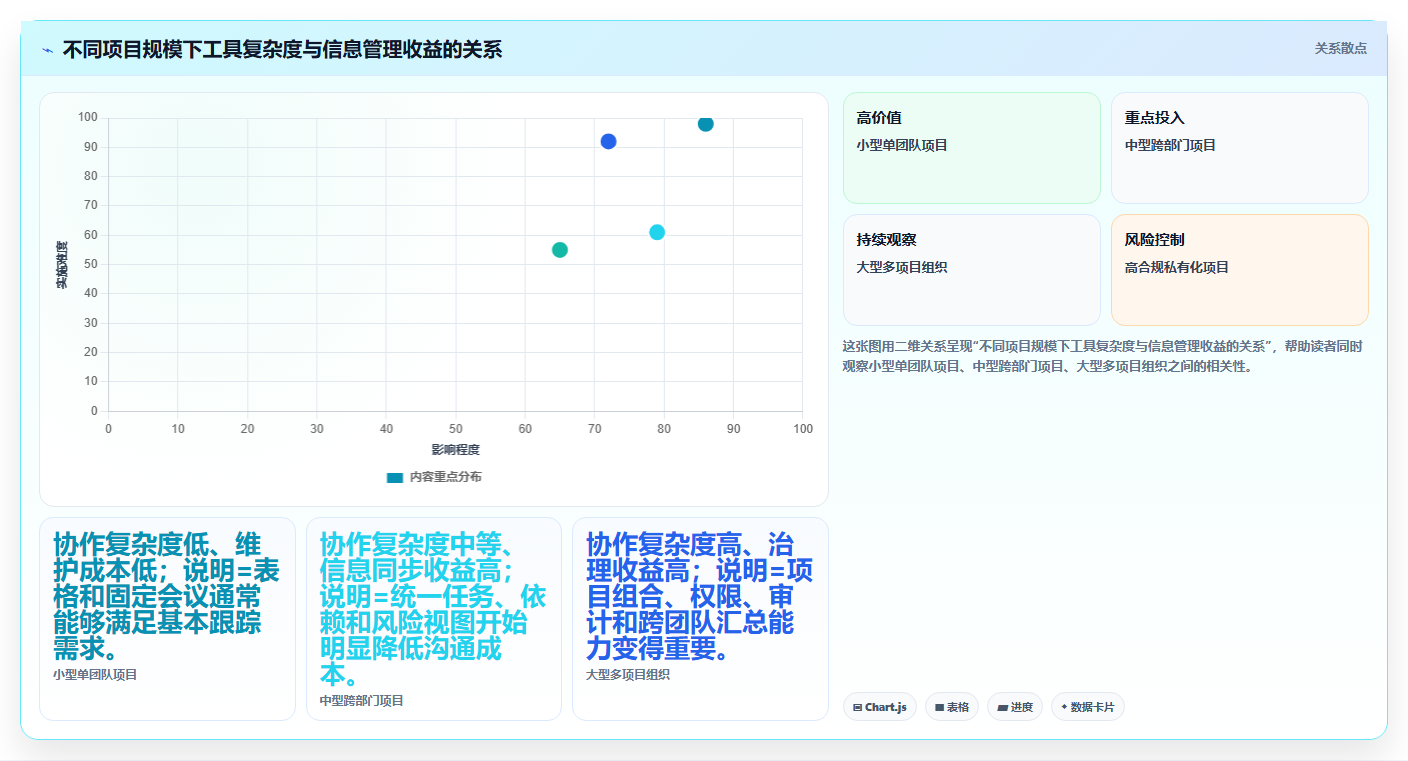The height and width of the screenshot is (761, 1408).
Task: Click the 大型多项目组织 caption under the blue summary
Action: point(628,675)
